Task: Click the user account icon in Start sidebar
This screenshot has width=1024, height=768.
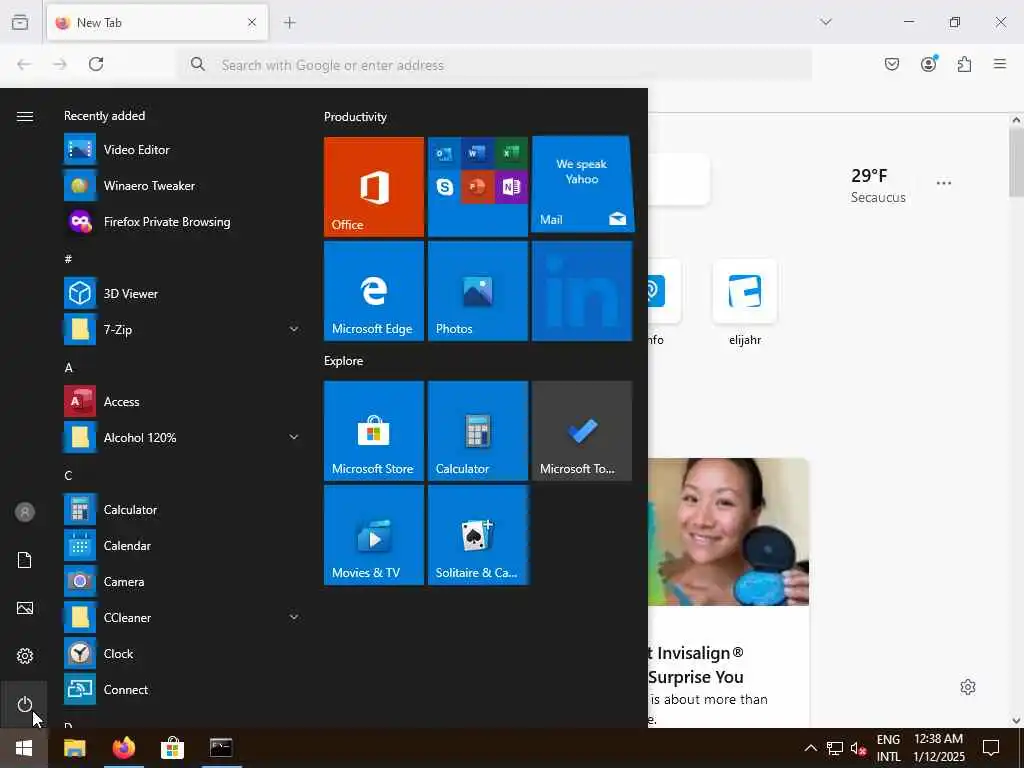Action: pos(24,512)
